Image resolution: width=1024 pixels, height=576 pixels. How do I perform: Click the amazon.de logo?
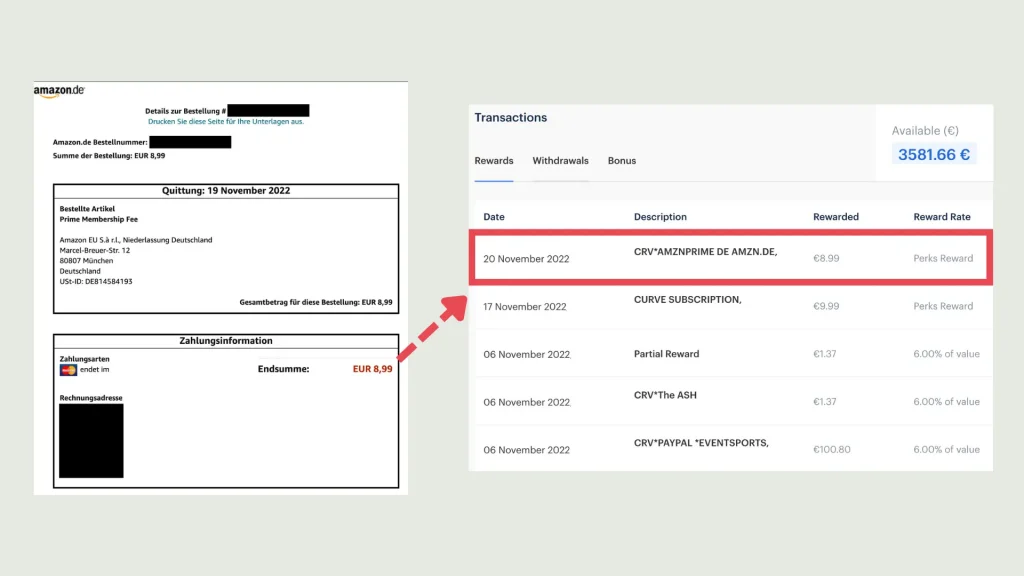coord(59,91)
